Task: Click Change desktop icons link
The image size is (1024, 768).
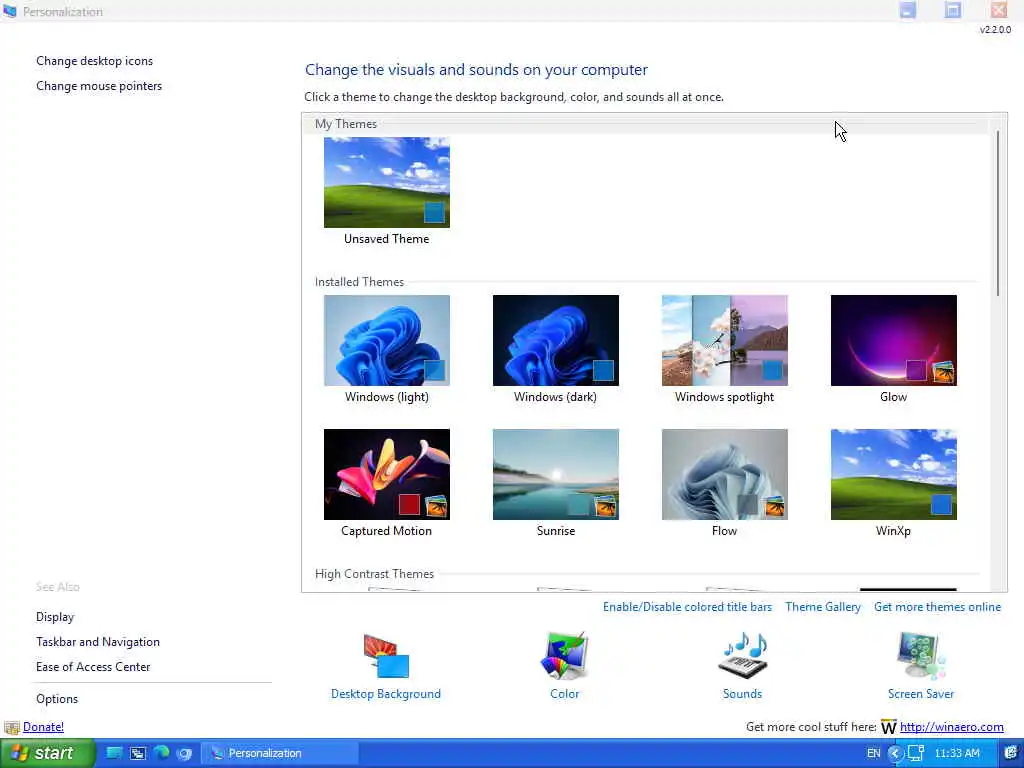Action: click(94, 61)
